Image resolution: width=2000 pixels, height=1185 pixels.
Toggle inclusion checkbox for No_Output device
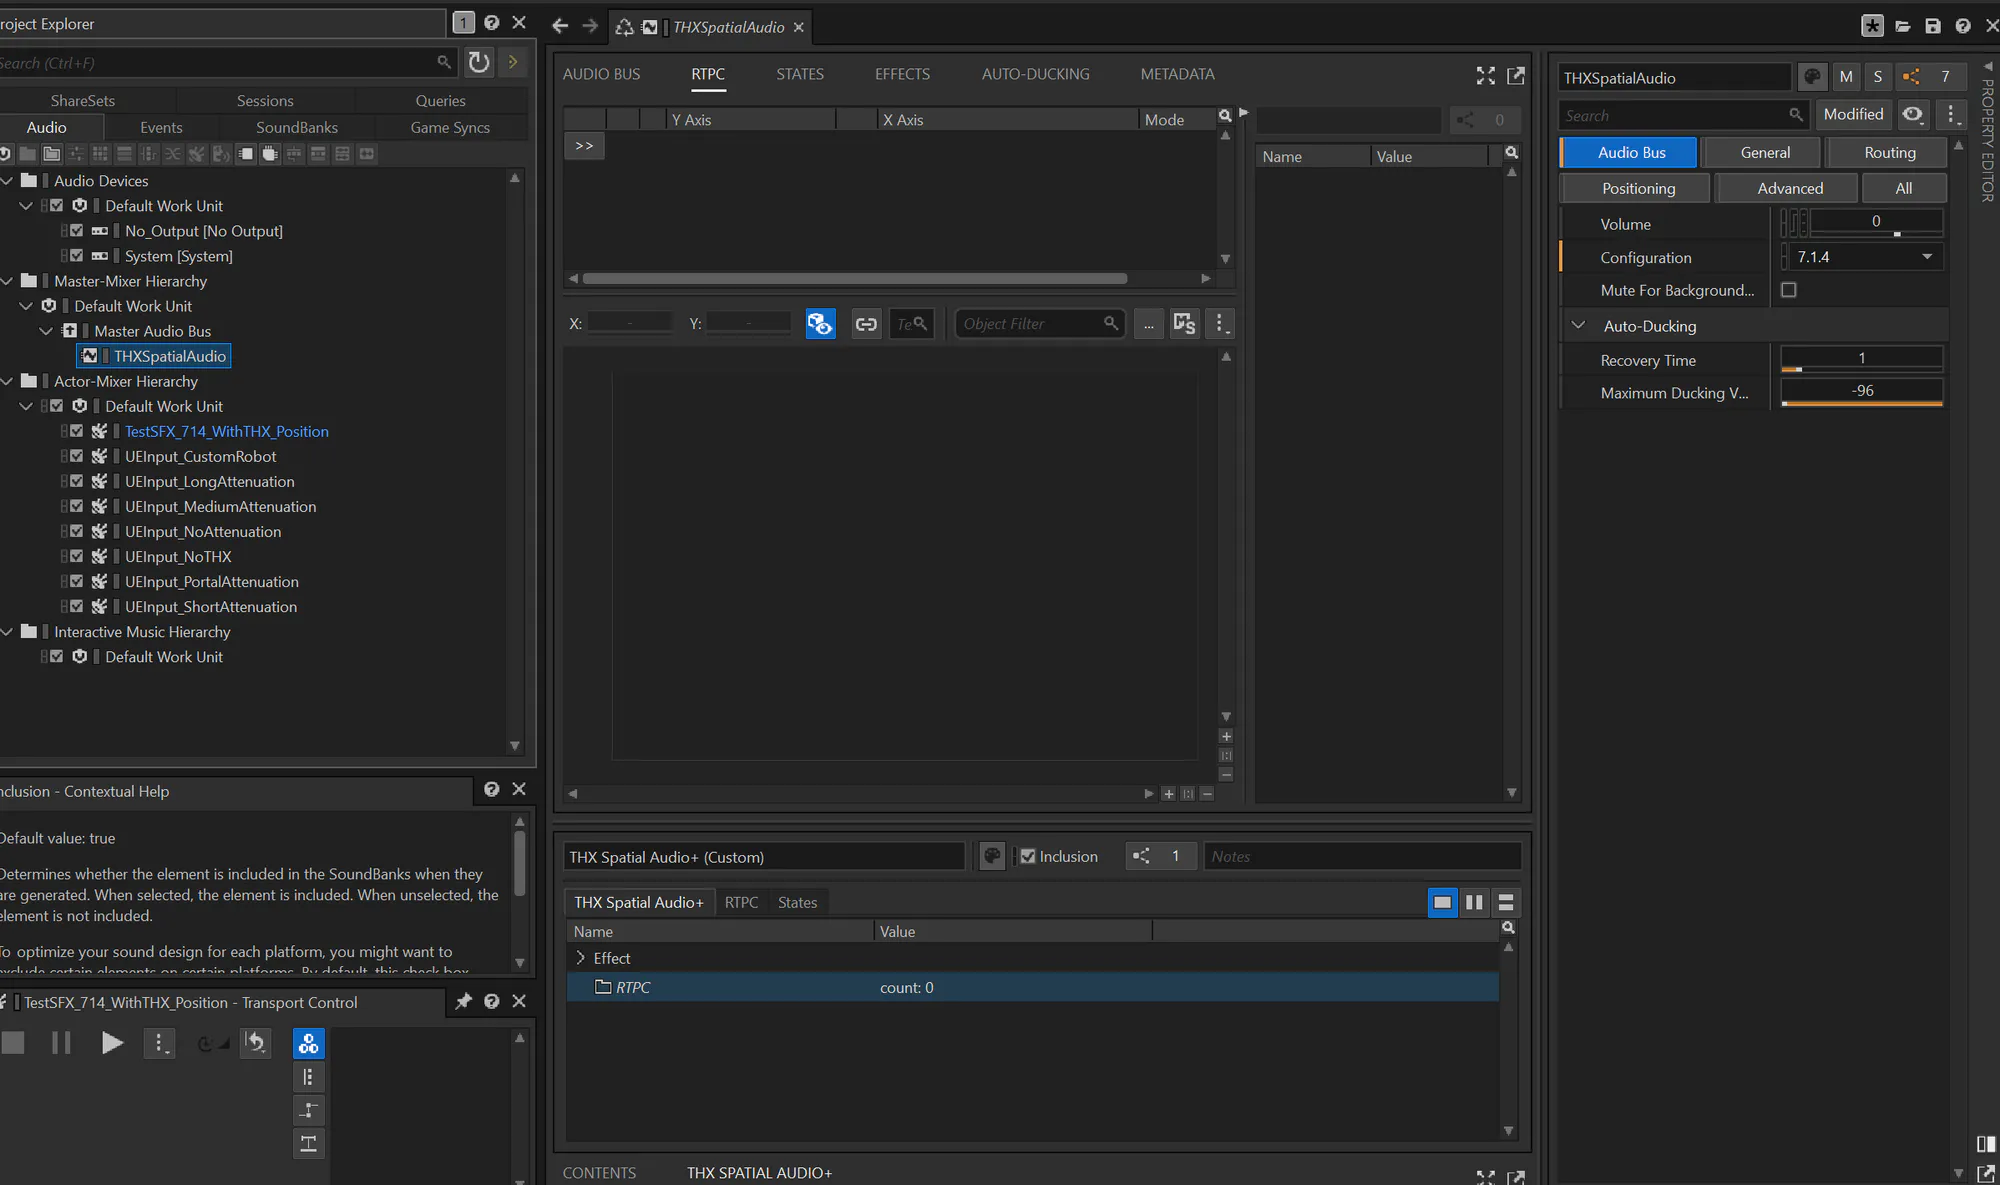(x=77, y=230)
